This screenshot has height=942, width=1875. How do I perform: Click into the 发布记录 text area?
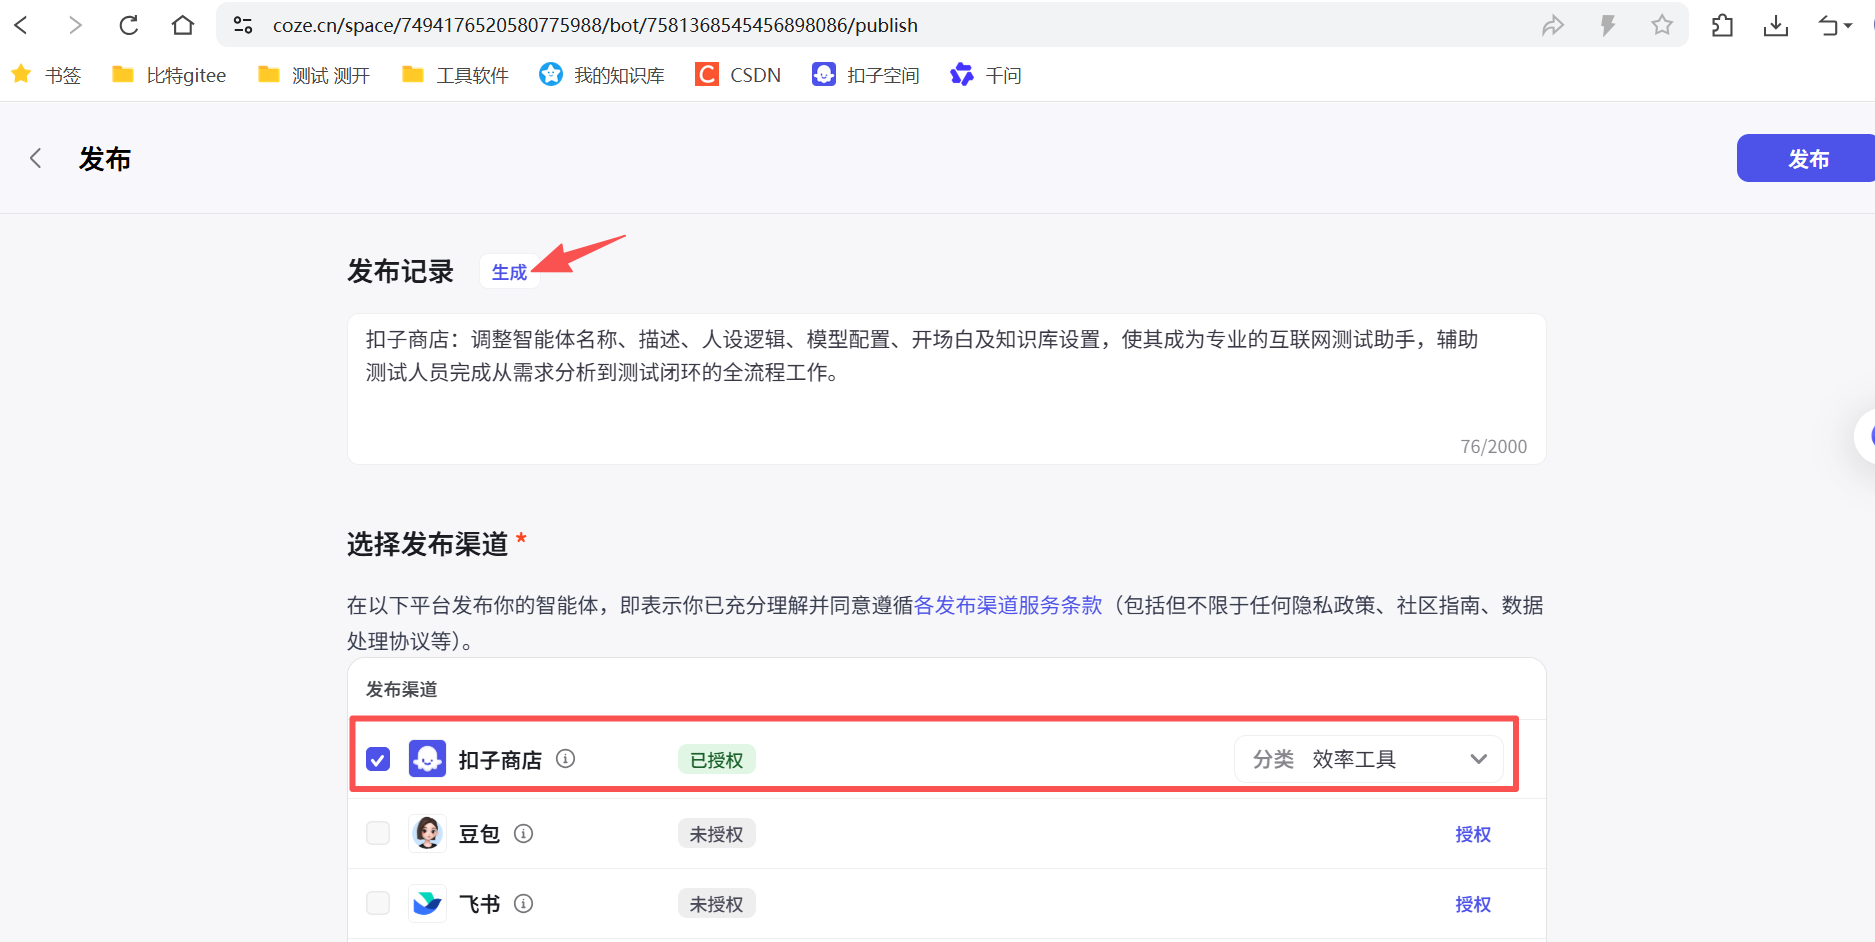[946, 389]
